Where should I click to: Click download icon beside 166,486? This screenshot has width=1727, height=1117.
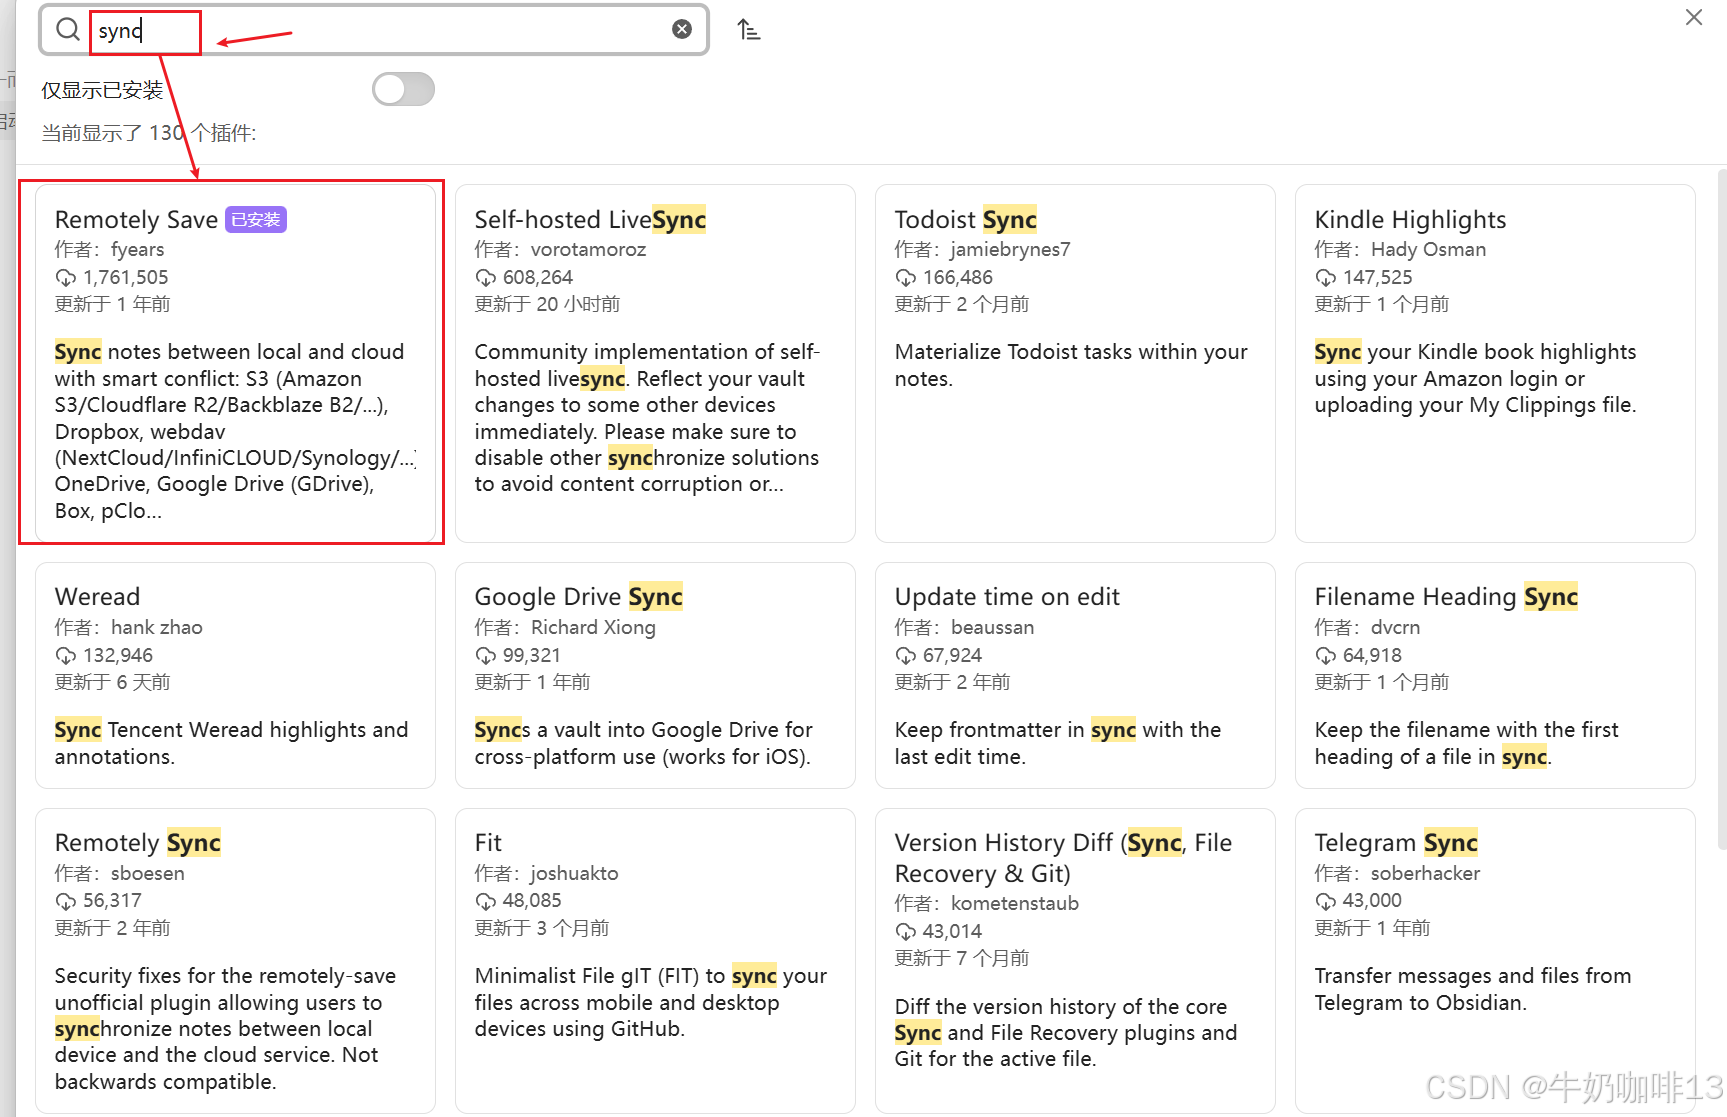point(905,278)
